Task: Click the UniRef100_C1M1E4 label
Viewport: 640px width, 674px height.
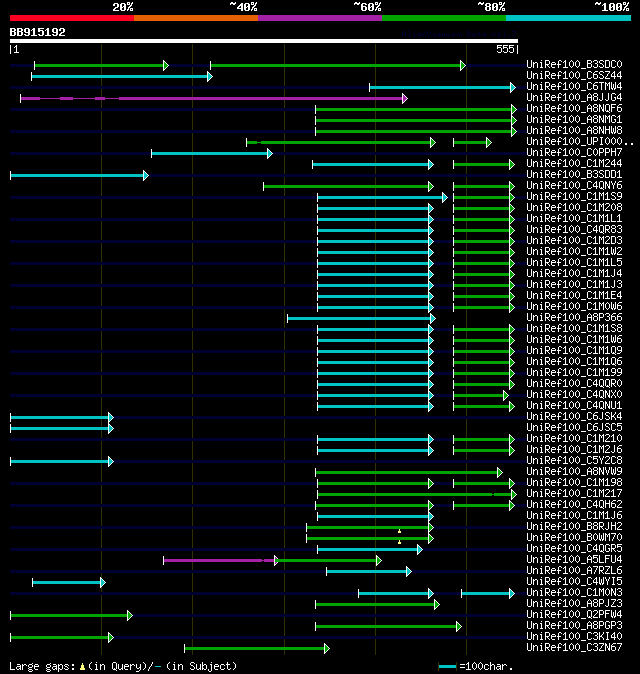Action: [574, 295]
